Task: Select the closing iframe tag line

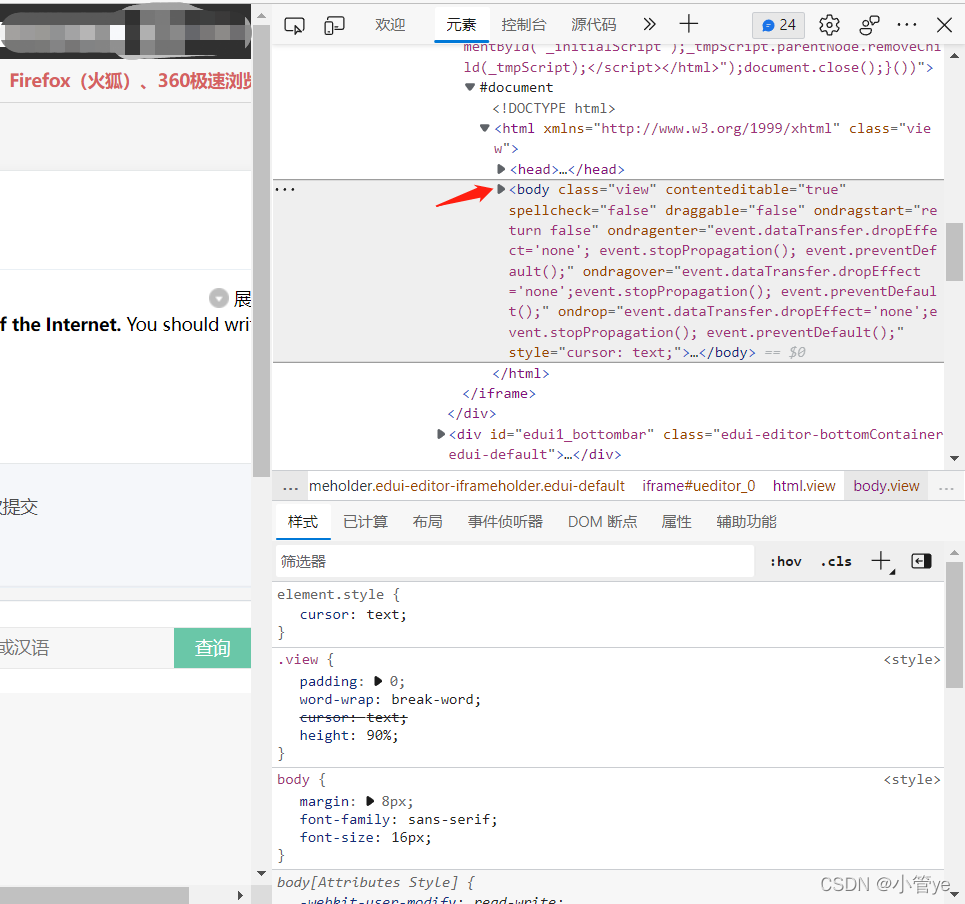Action: (499, 394)
